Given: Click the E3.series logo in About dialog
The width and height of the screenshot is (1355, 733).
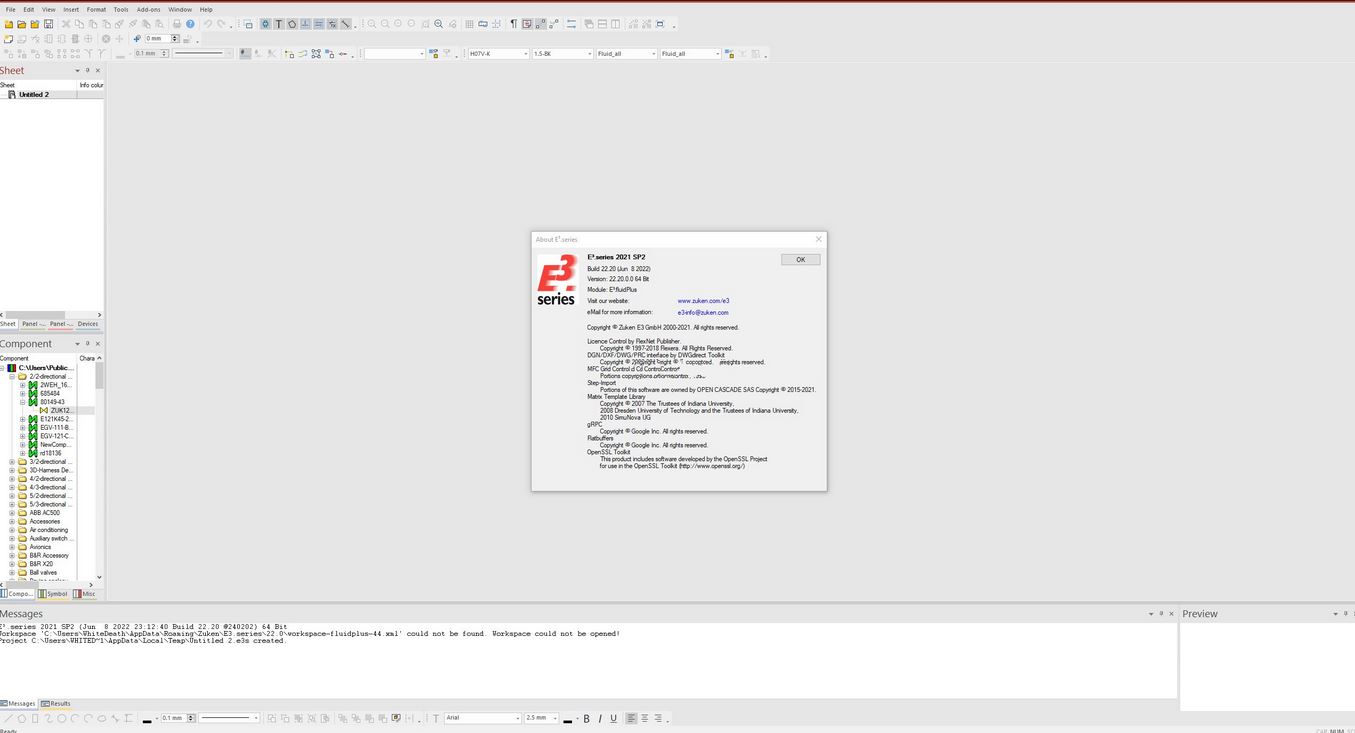Looking at the screenshot, I should coord(557,280).
